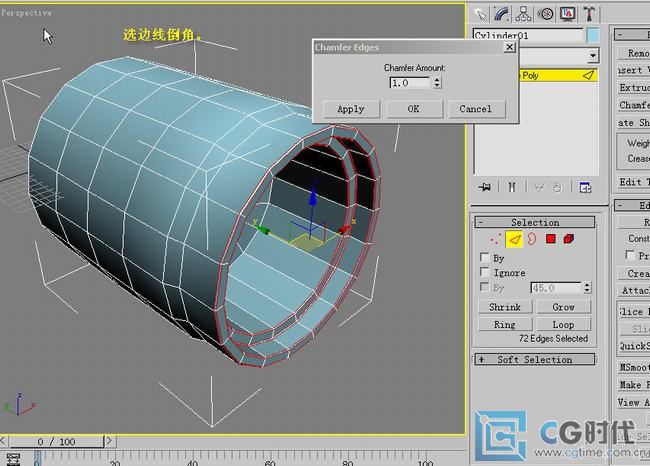Enable the Ignore Backfacing checkbox

click(x=484, y=272)
